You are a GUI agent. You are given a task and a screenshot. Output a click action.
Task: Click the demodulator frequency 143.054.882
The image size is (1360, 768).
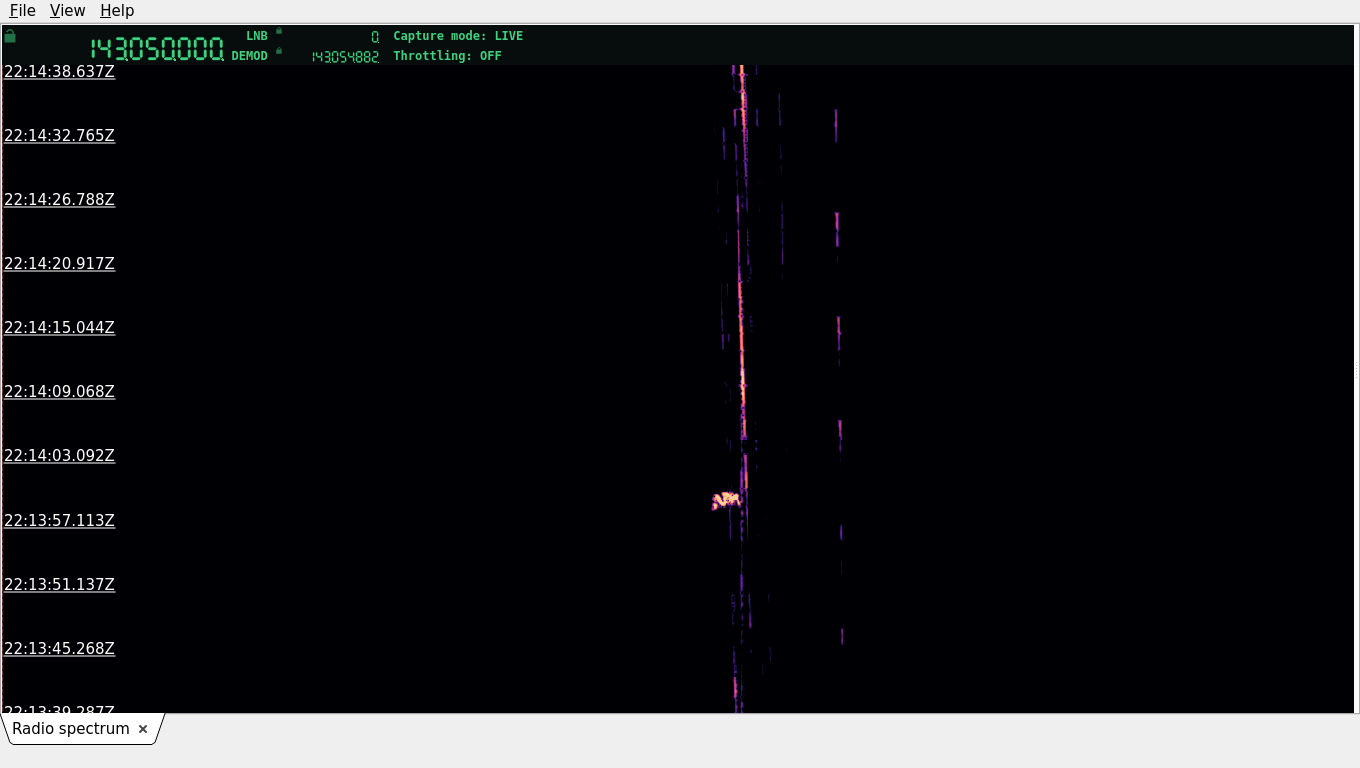pos(345,57)
